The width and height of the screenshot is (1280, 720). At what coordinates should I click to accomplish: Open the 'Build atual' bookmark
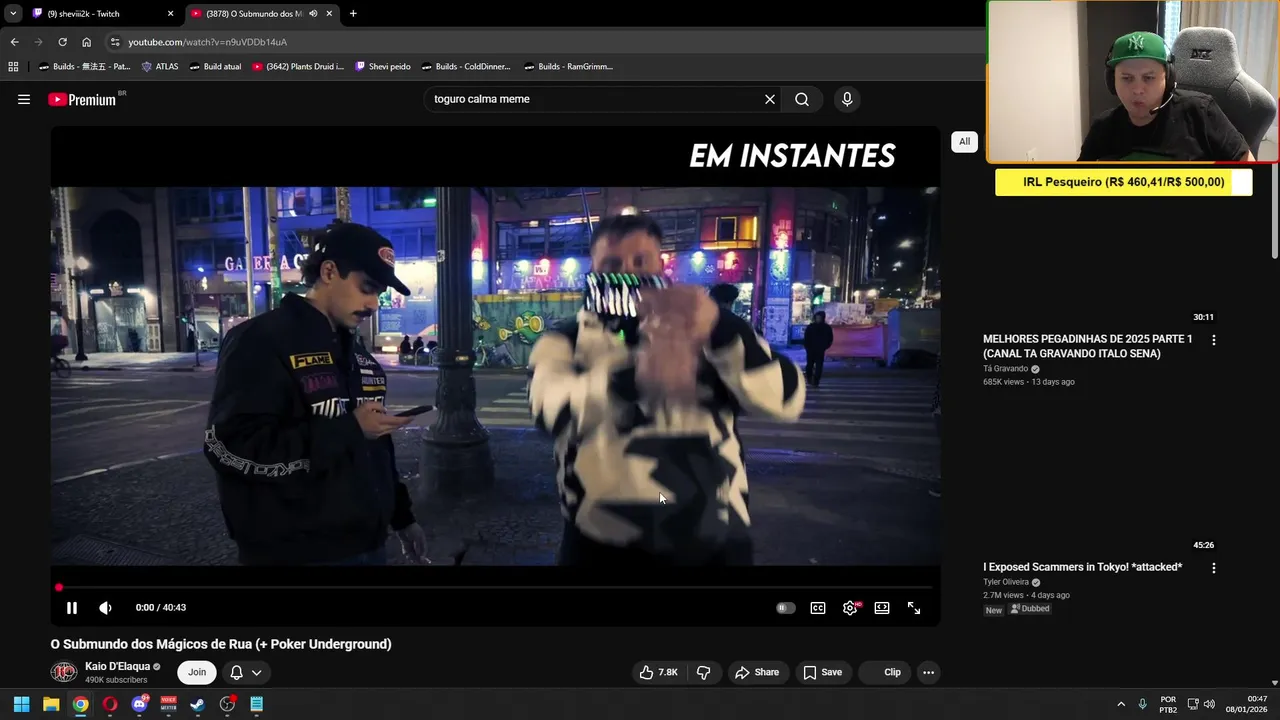click(x=215, y=67)
